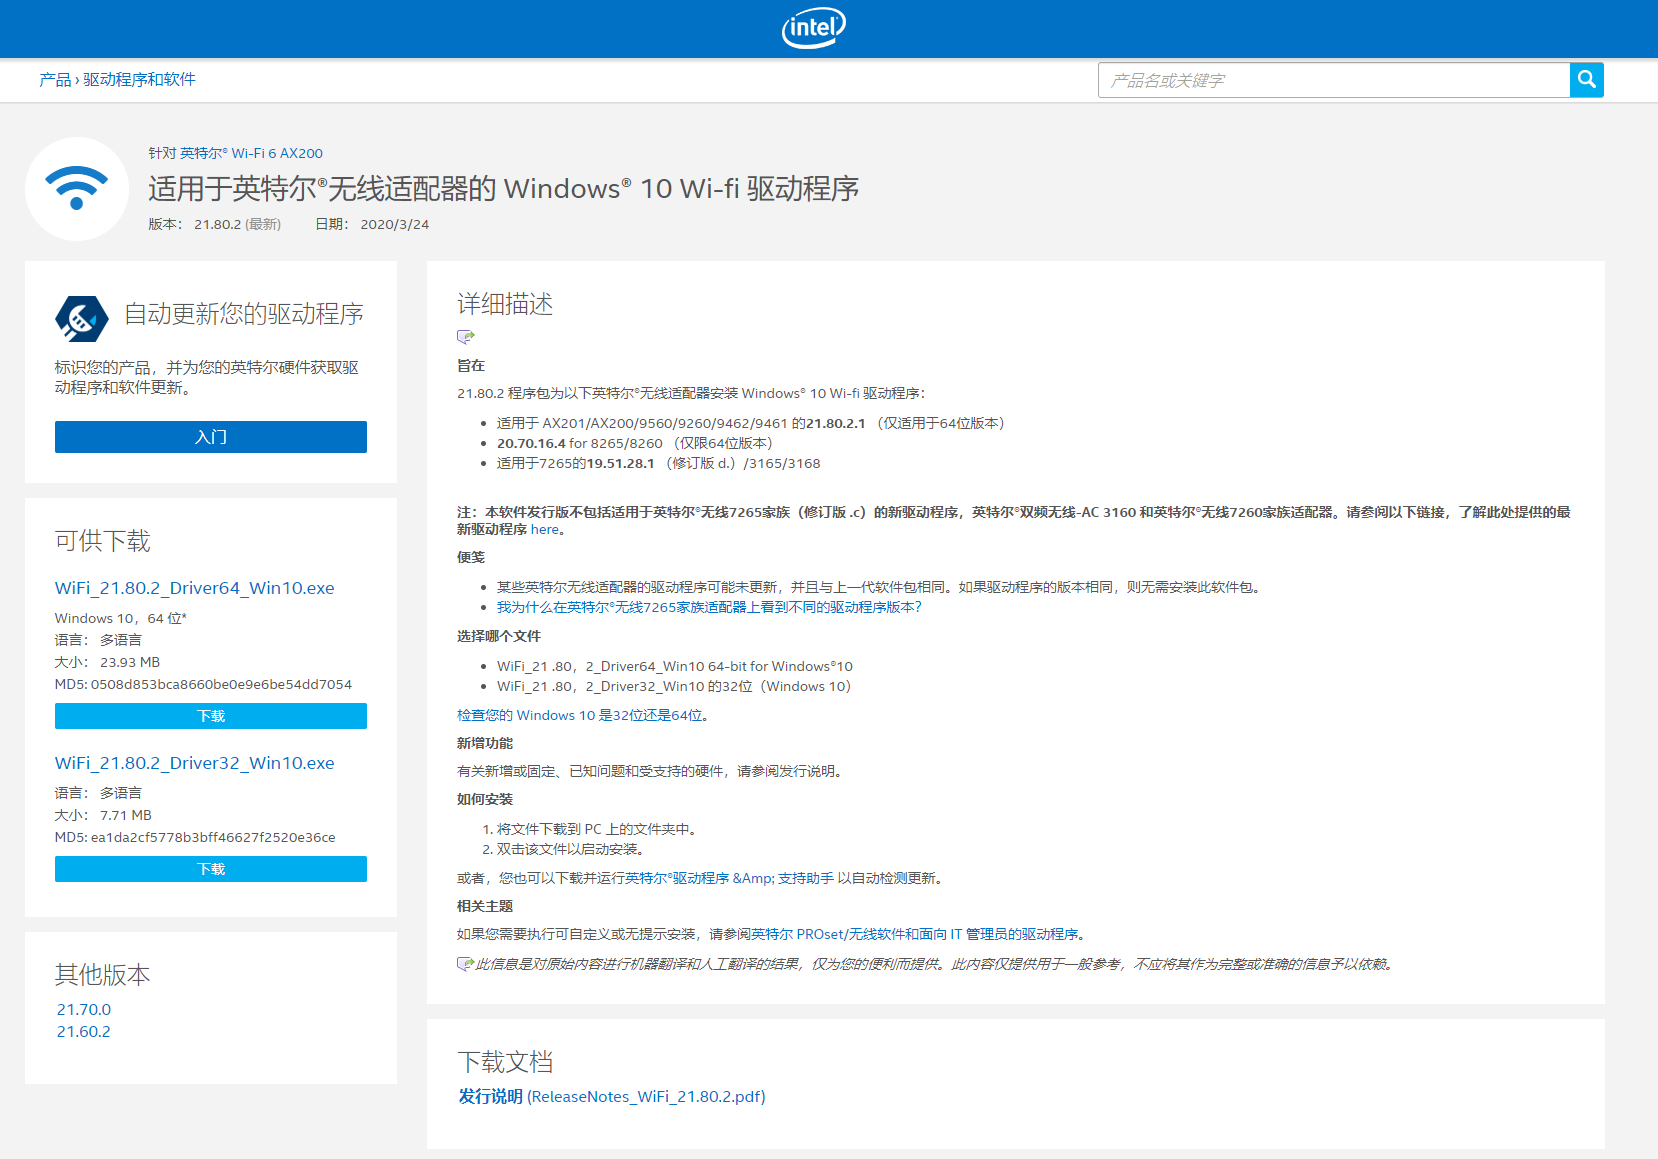Click the 其他版本 heading
The image size is (1658, 1159).
(102, 975)
